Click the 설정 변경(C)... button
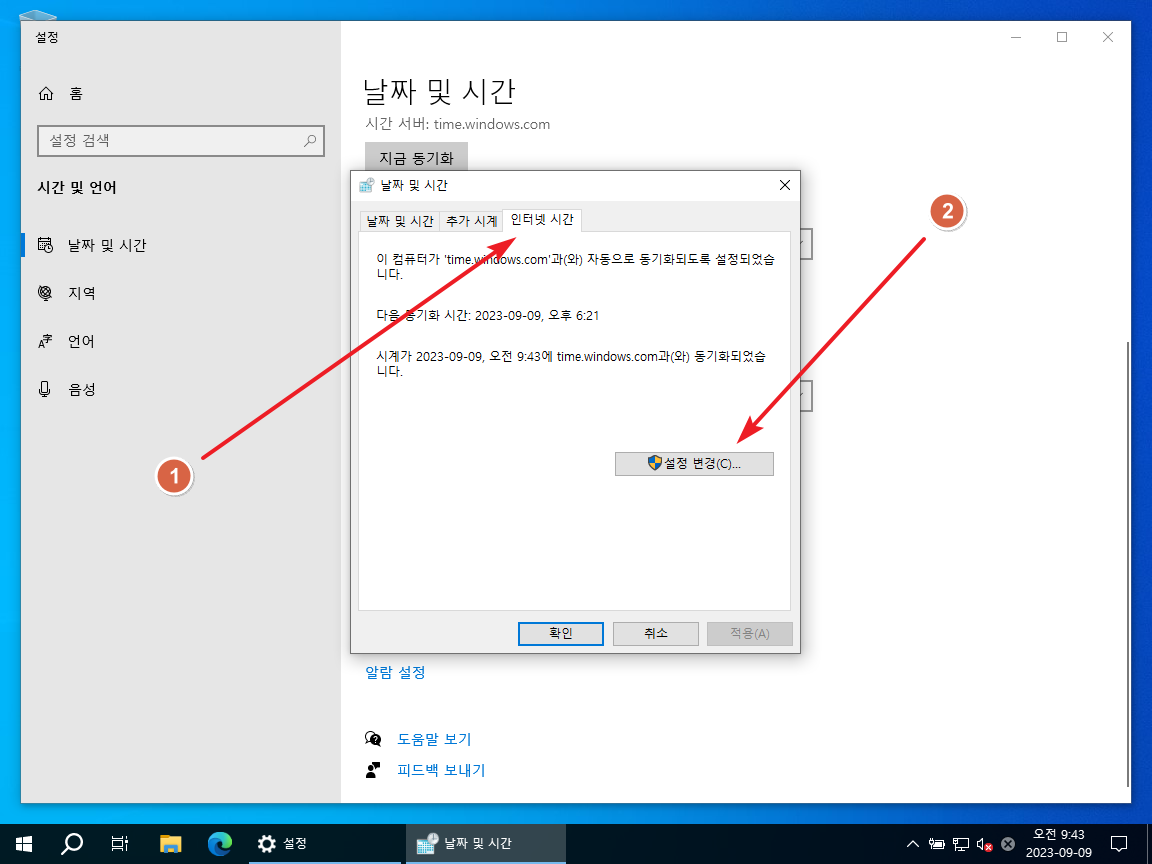The width and height of the screenshot is (1152, 864). pyautogui.click(x=694, y=464)
